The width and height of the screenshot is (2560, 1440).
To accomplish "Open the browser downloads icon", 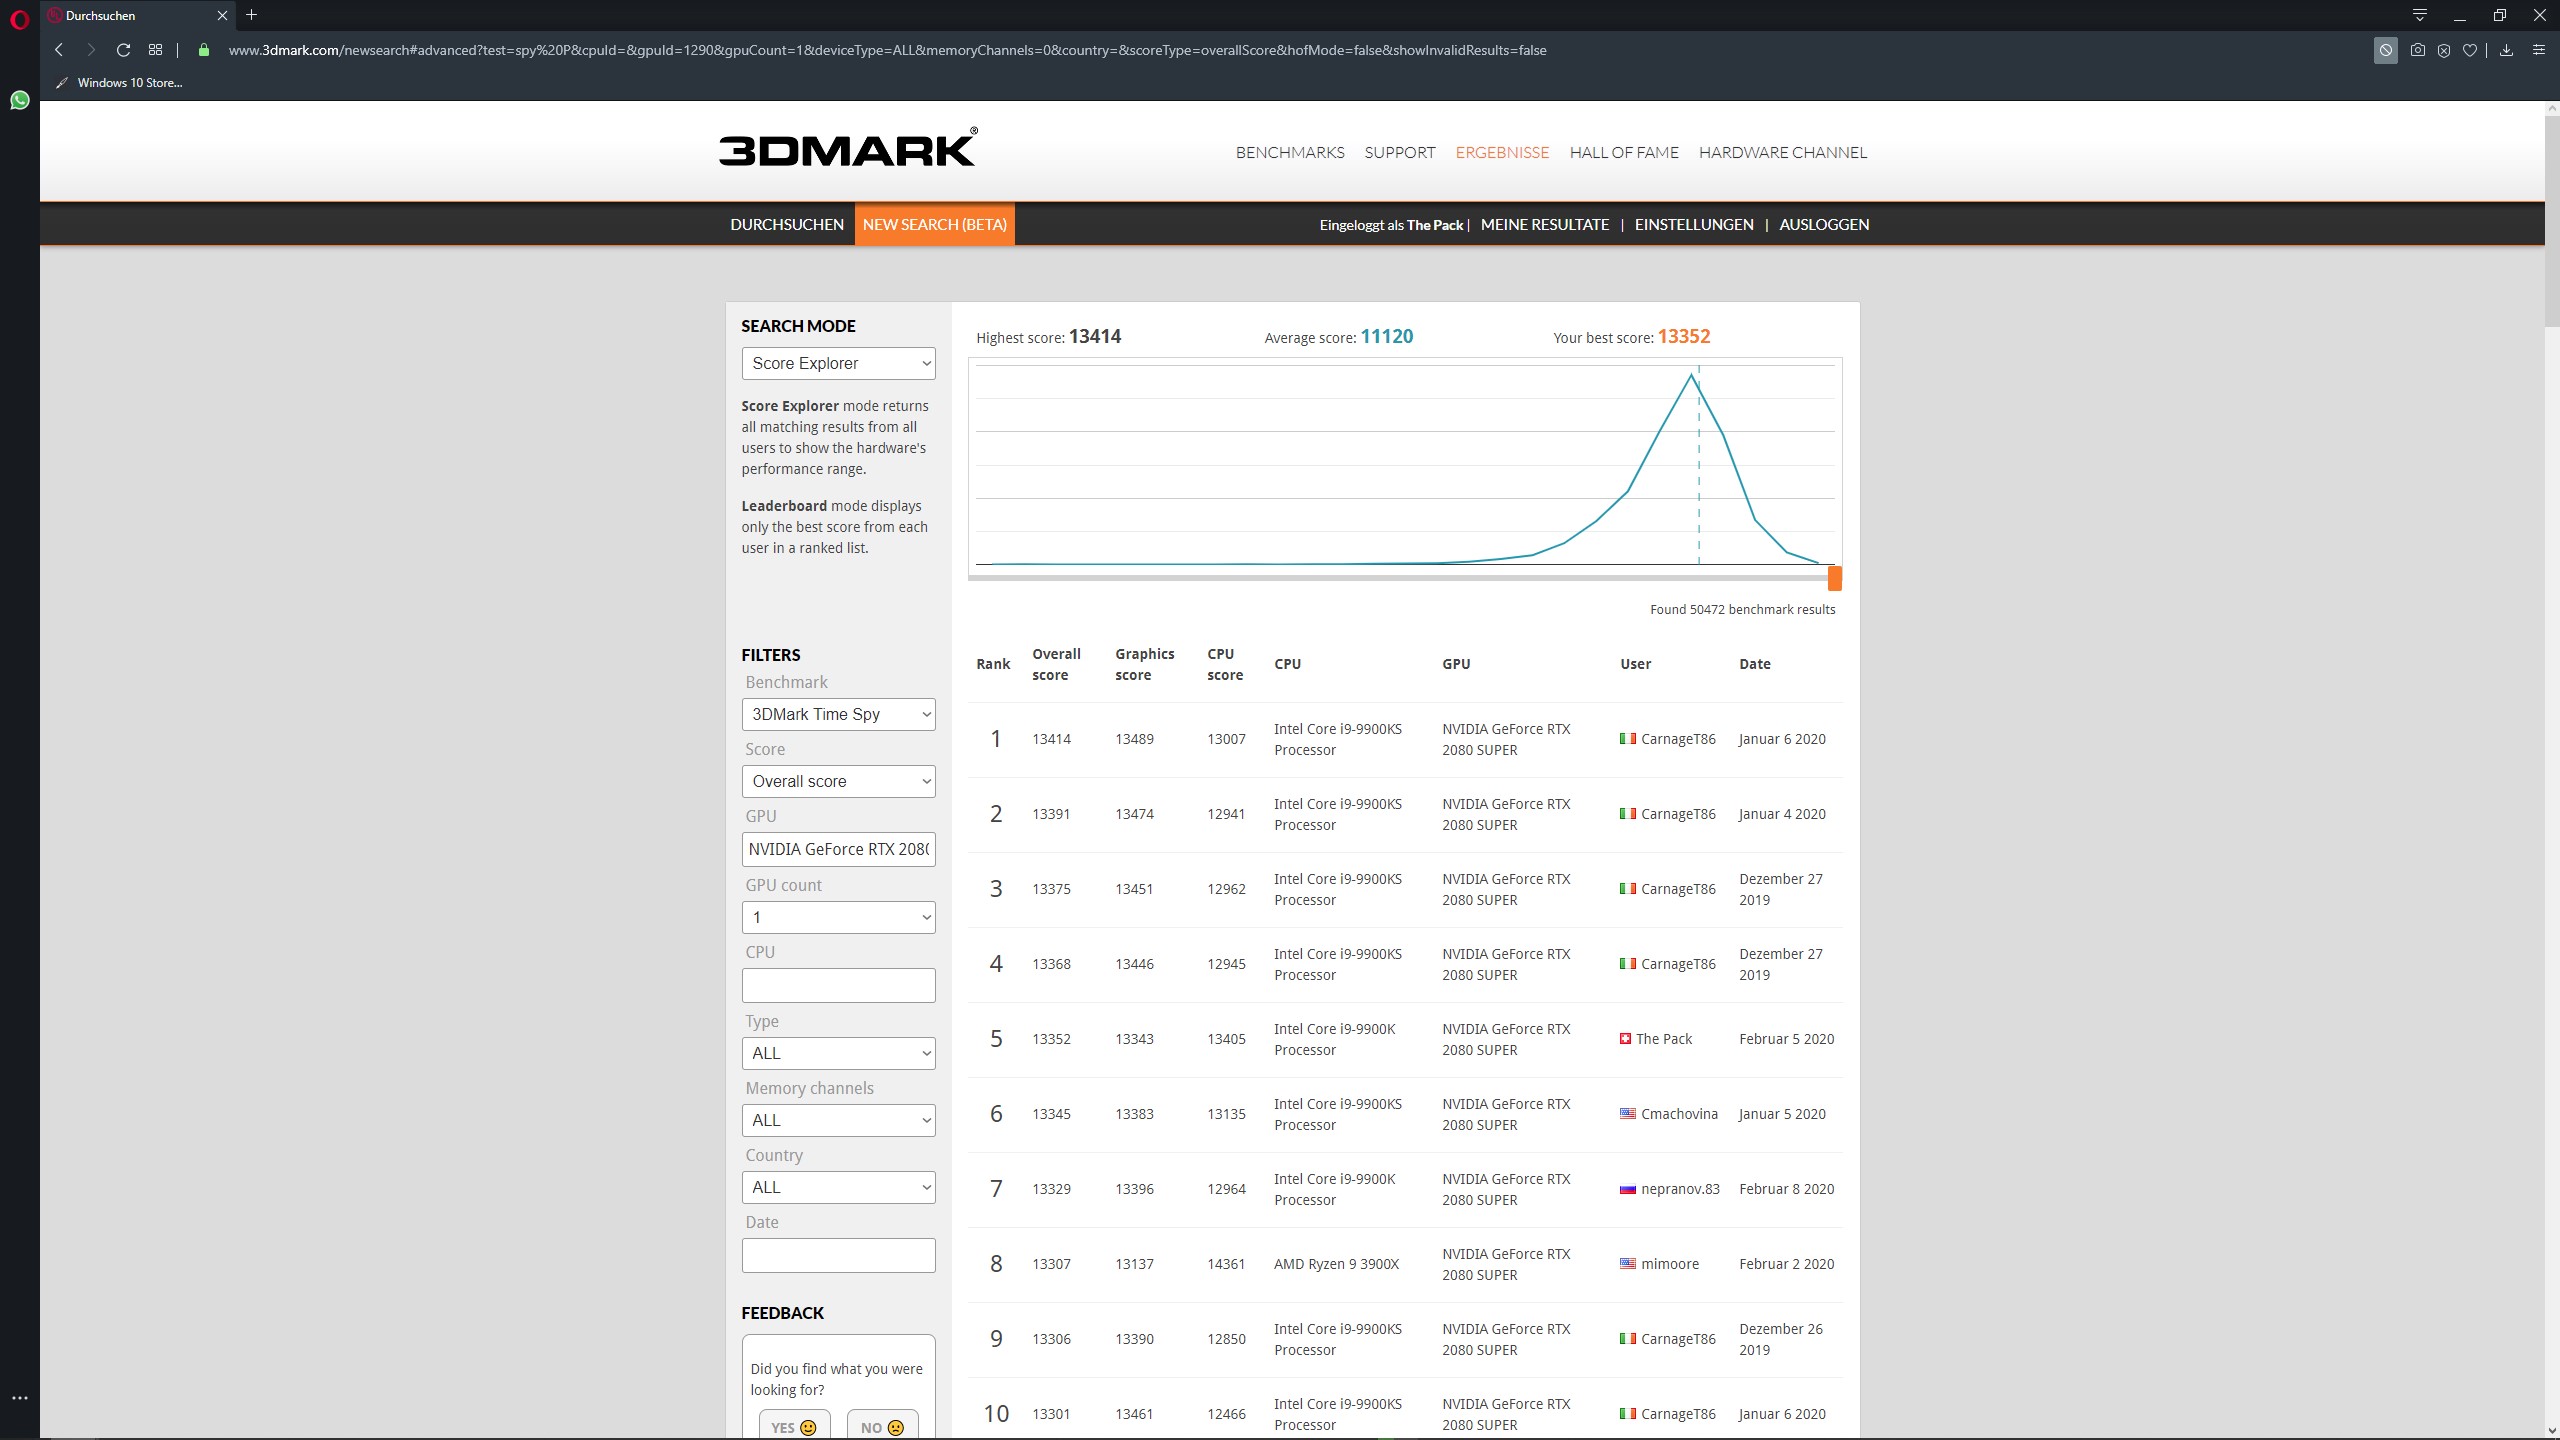I will click(2506, 50).
